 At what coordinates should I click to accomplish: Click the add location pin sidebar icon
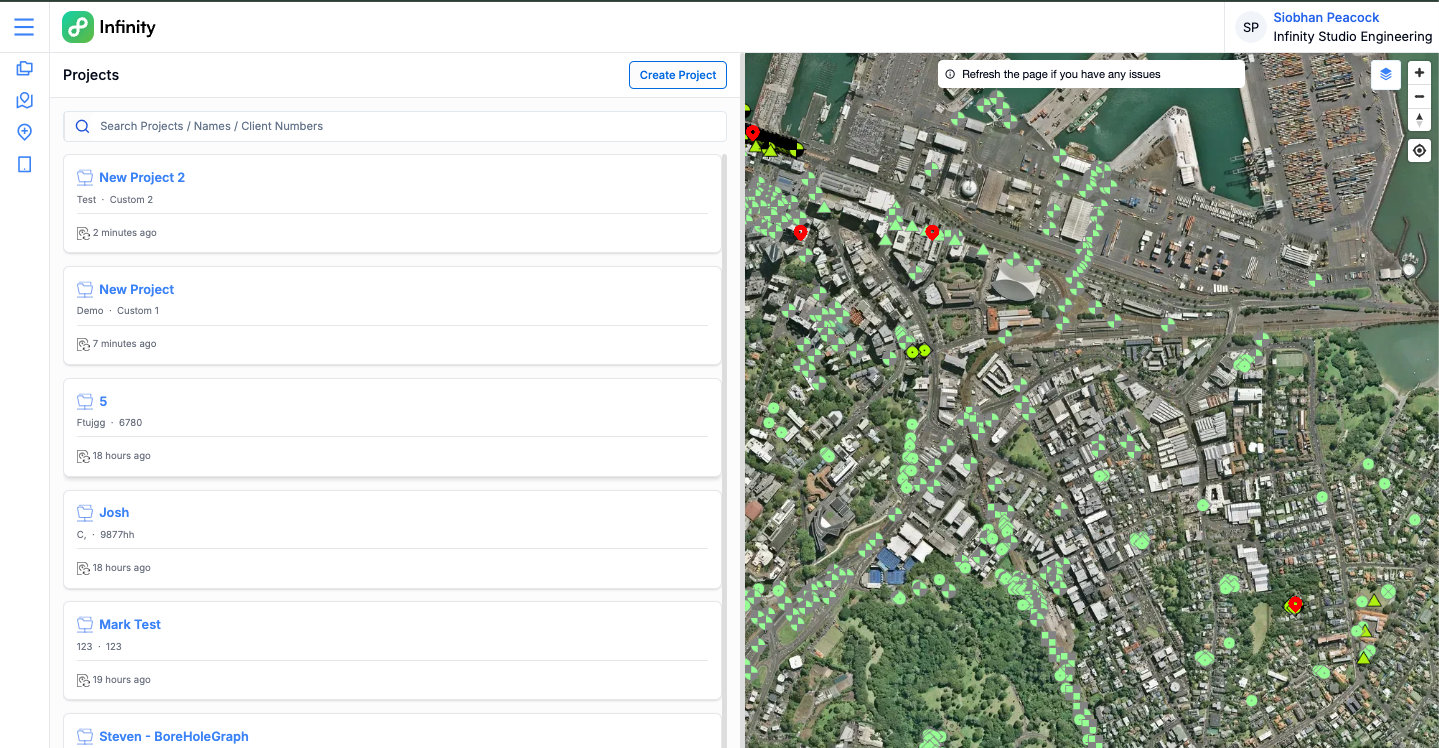tap(24, 132)
